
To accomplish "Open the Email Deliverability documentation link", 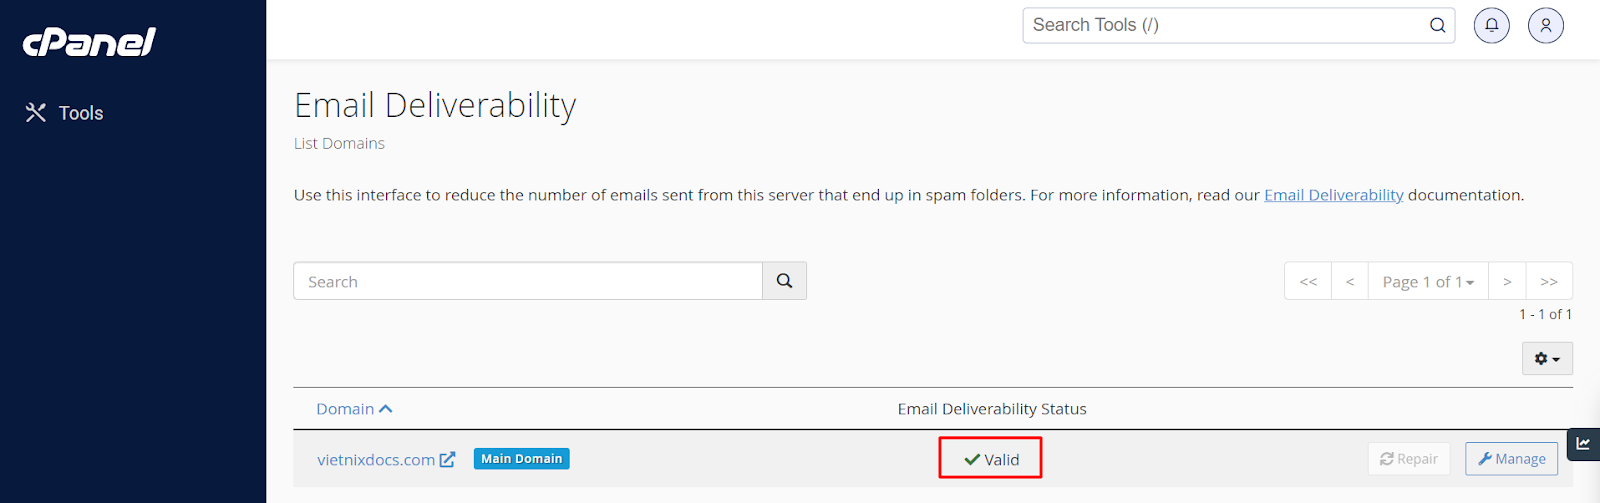I will click(1333, 195).
